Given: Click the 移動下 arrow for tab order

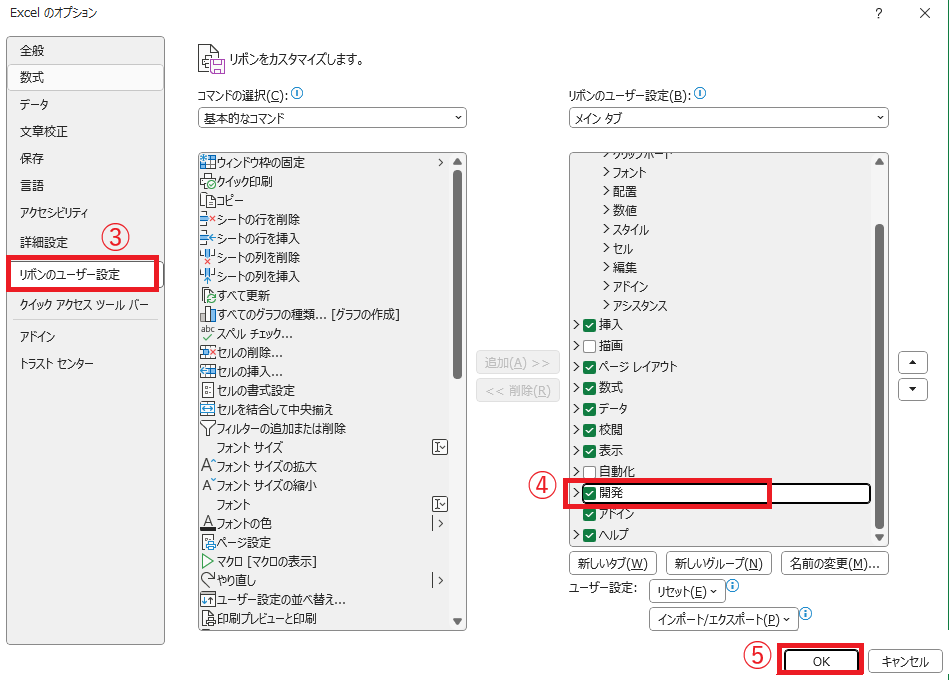Looking at the screenshot, I should 911,389.
